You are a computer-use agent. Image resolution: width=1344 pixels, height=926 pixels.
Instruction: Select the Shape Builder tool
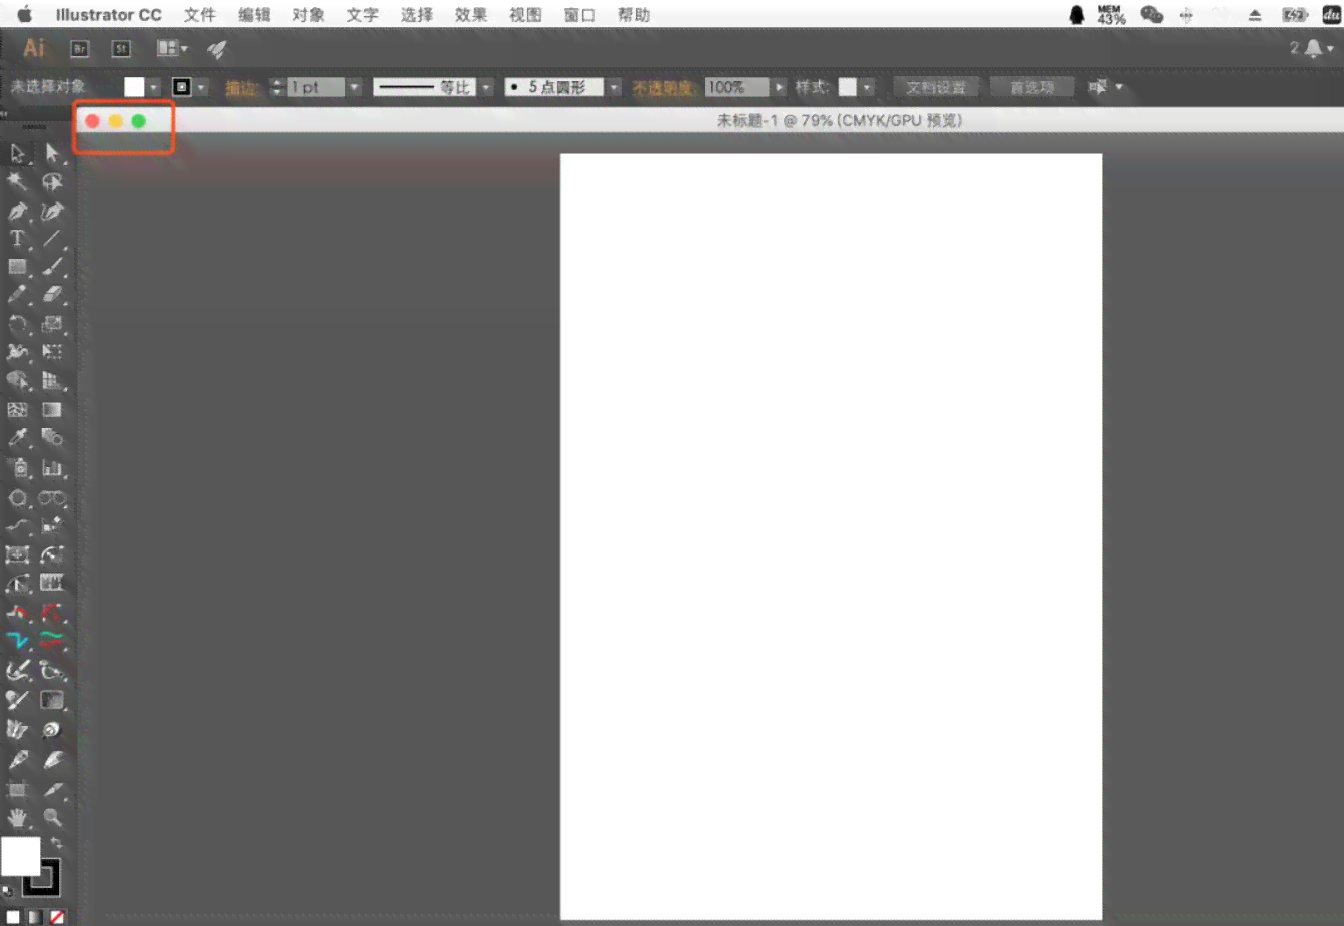click(x=18, y=381)
